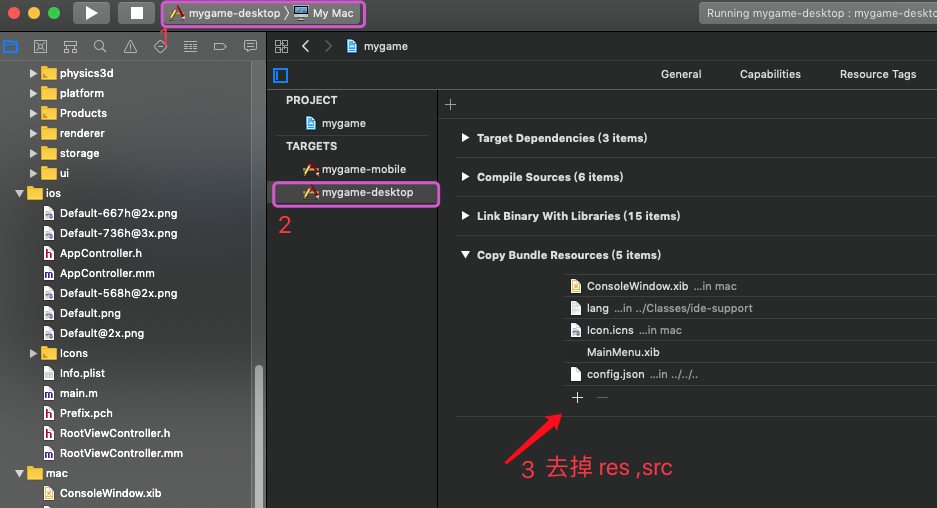Open the related items grid menu

(281, 47)
